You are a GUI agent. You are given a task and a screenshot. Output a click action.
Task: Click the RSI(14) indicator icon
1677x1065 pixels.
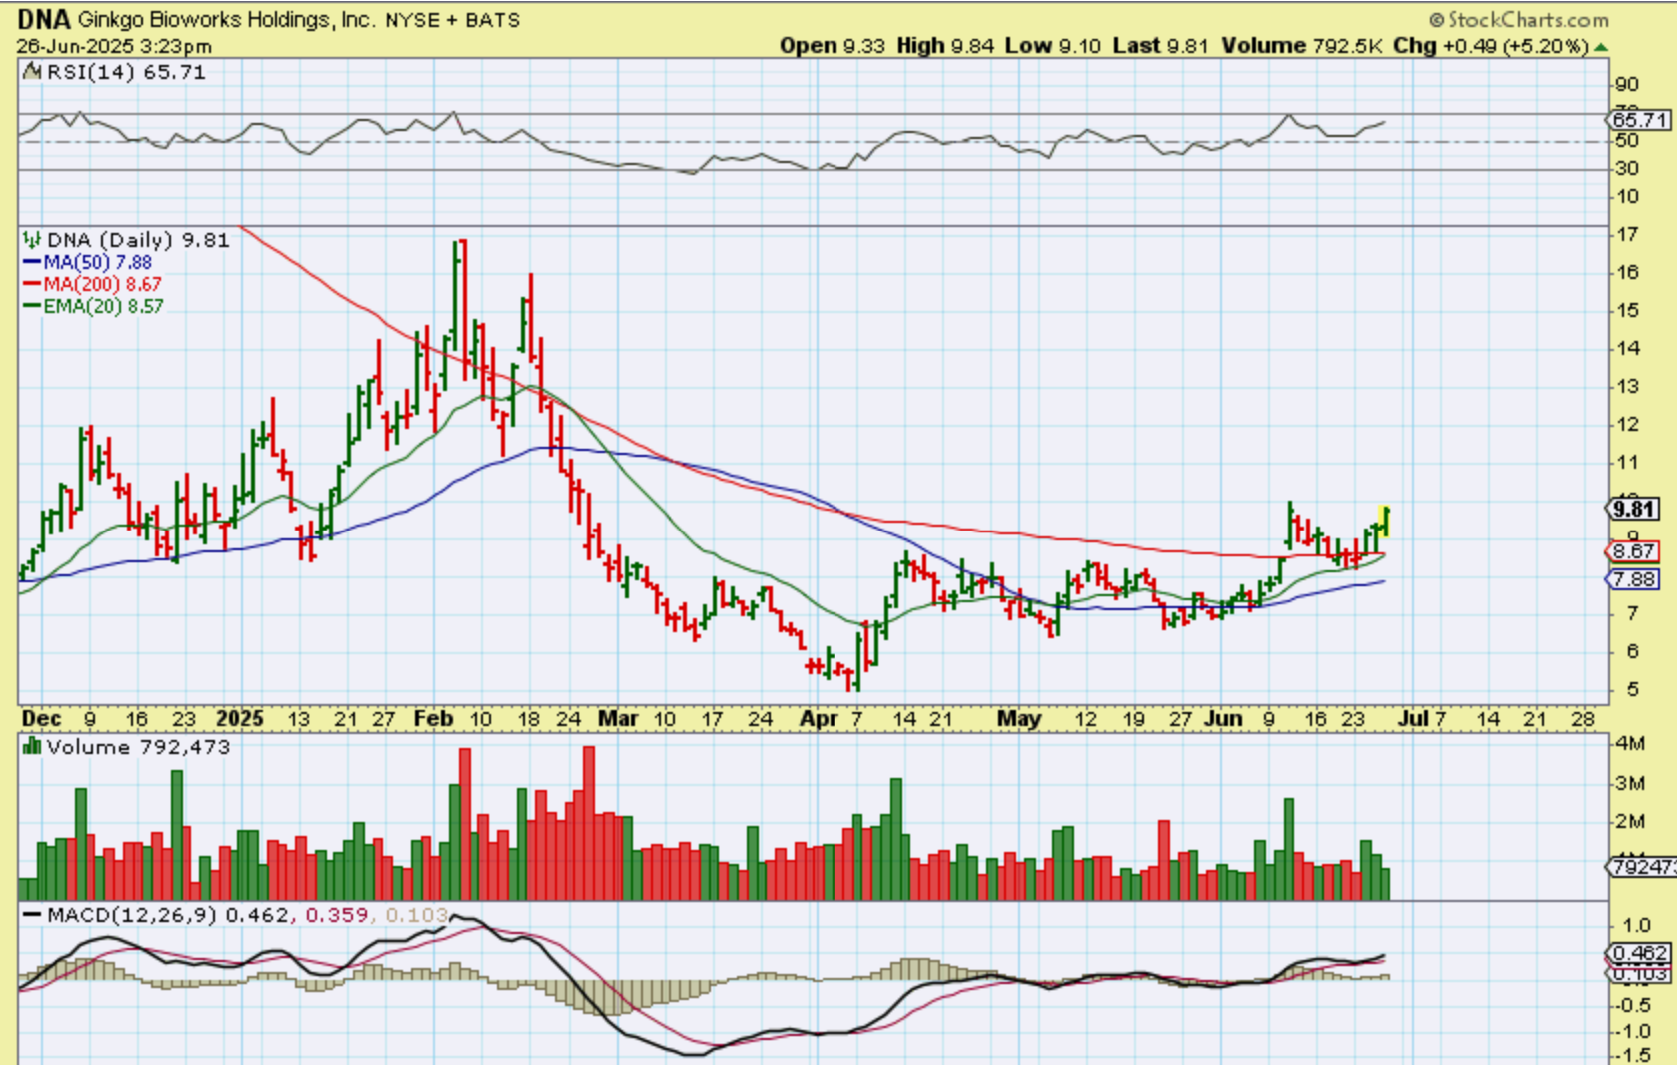32,72
